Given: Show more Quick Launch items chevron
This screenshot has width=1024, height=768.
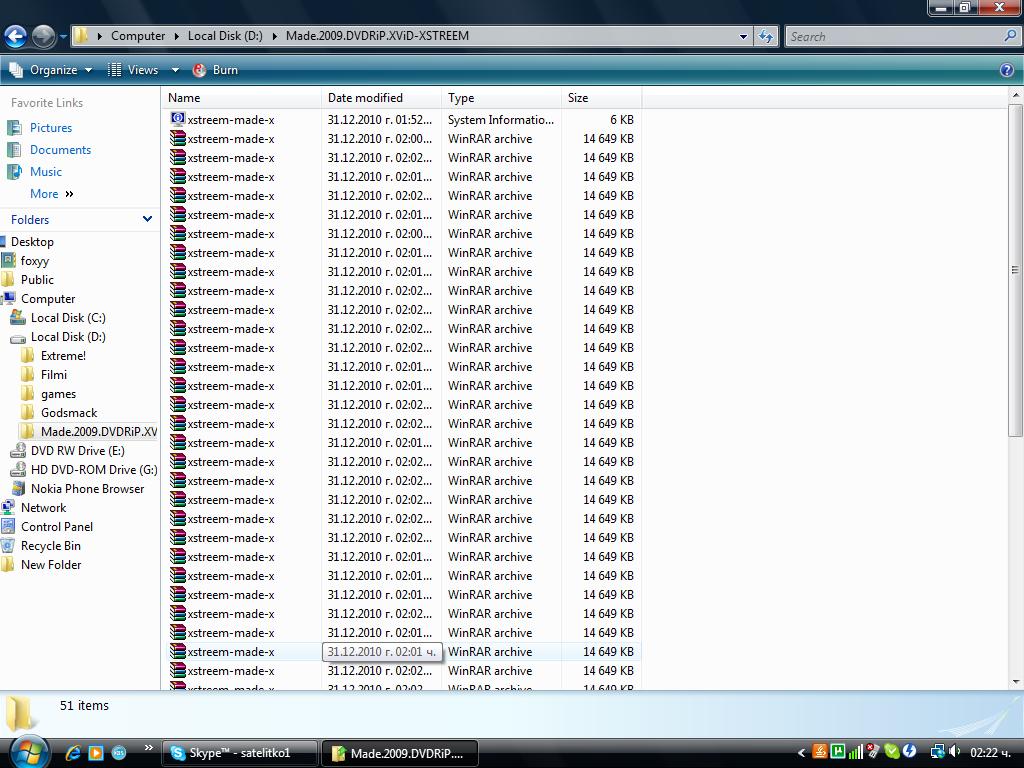Looking at the screenshot, I should click(x=148, y=748).
